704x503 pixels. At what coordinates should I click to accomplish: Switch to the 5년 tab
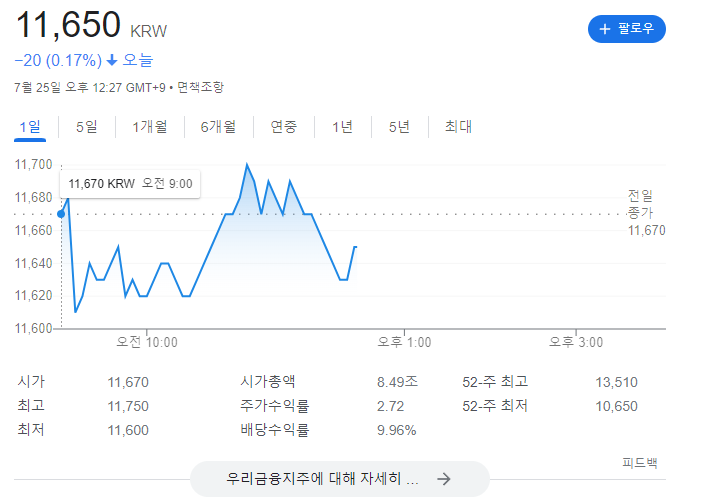400,127
